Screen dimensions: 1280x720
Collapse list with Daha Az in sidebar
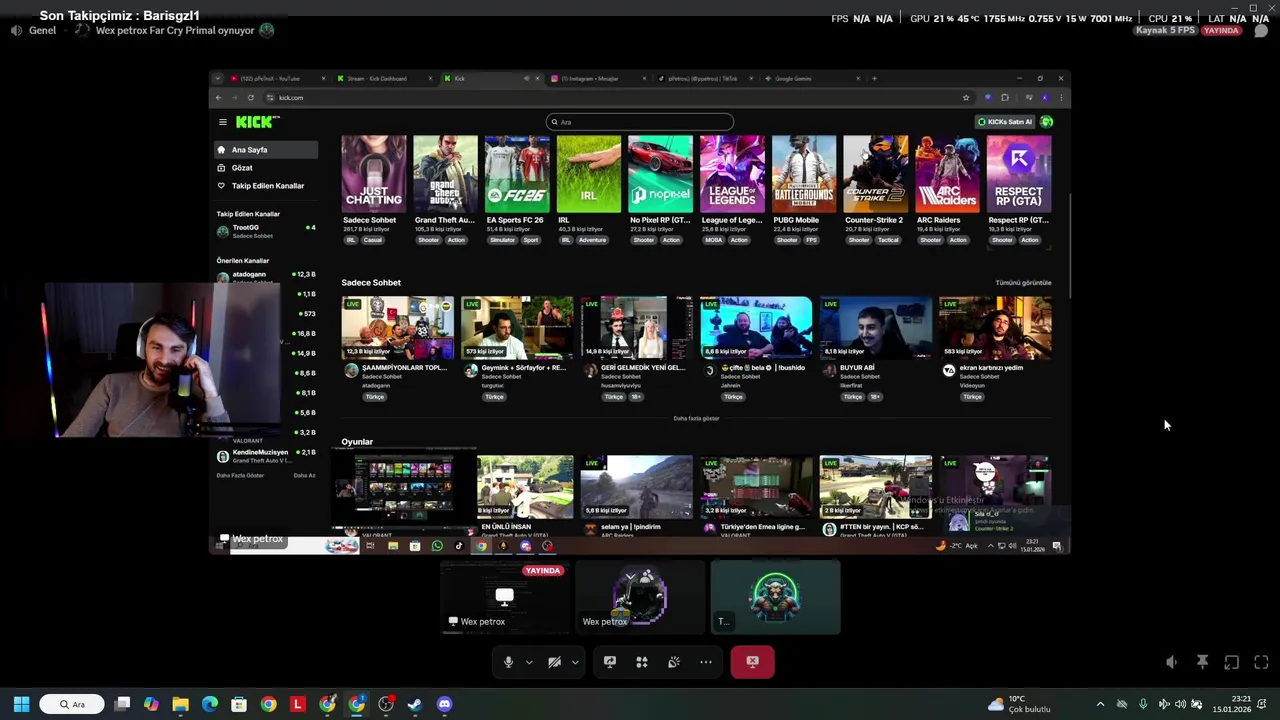coord(304,475)
